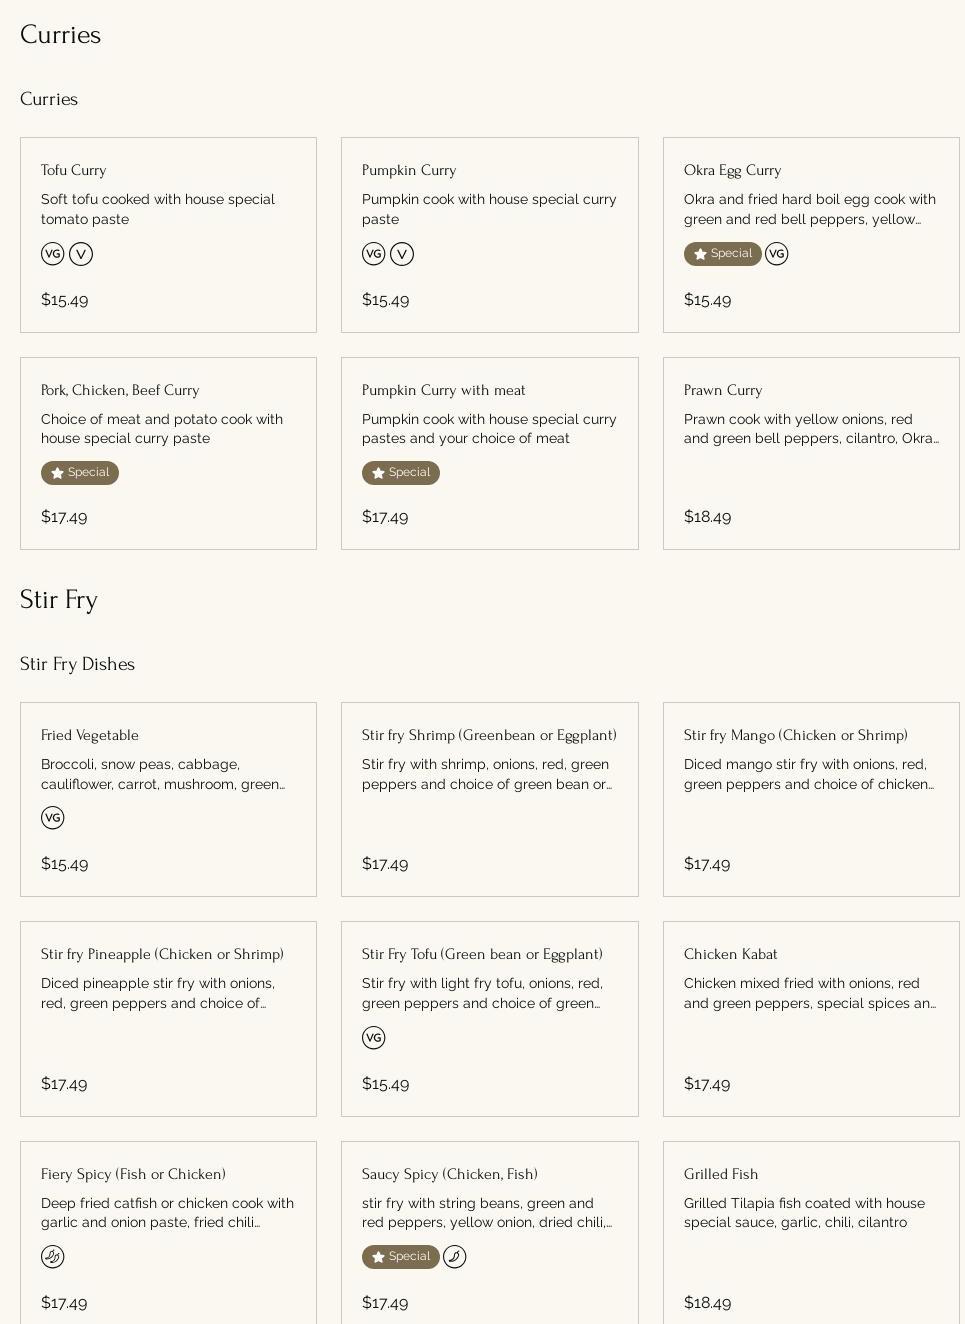Open Stir fry Shrimp (Greenbean or Eggplant)
Viewport: 965px width, 1324px height.
pyautogui.click(x=489, y=799)
